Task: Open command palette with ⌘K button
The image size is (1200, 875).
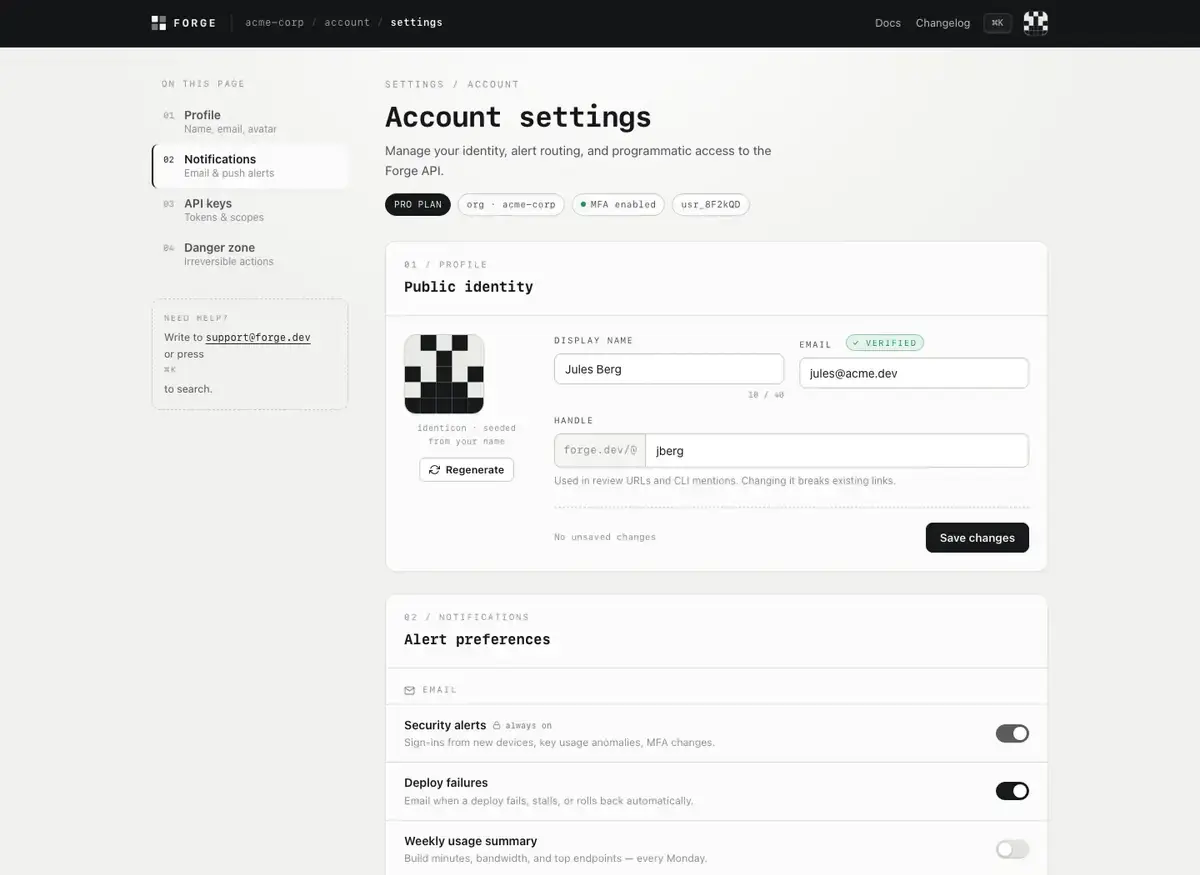Action: 997,23
